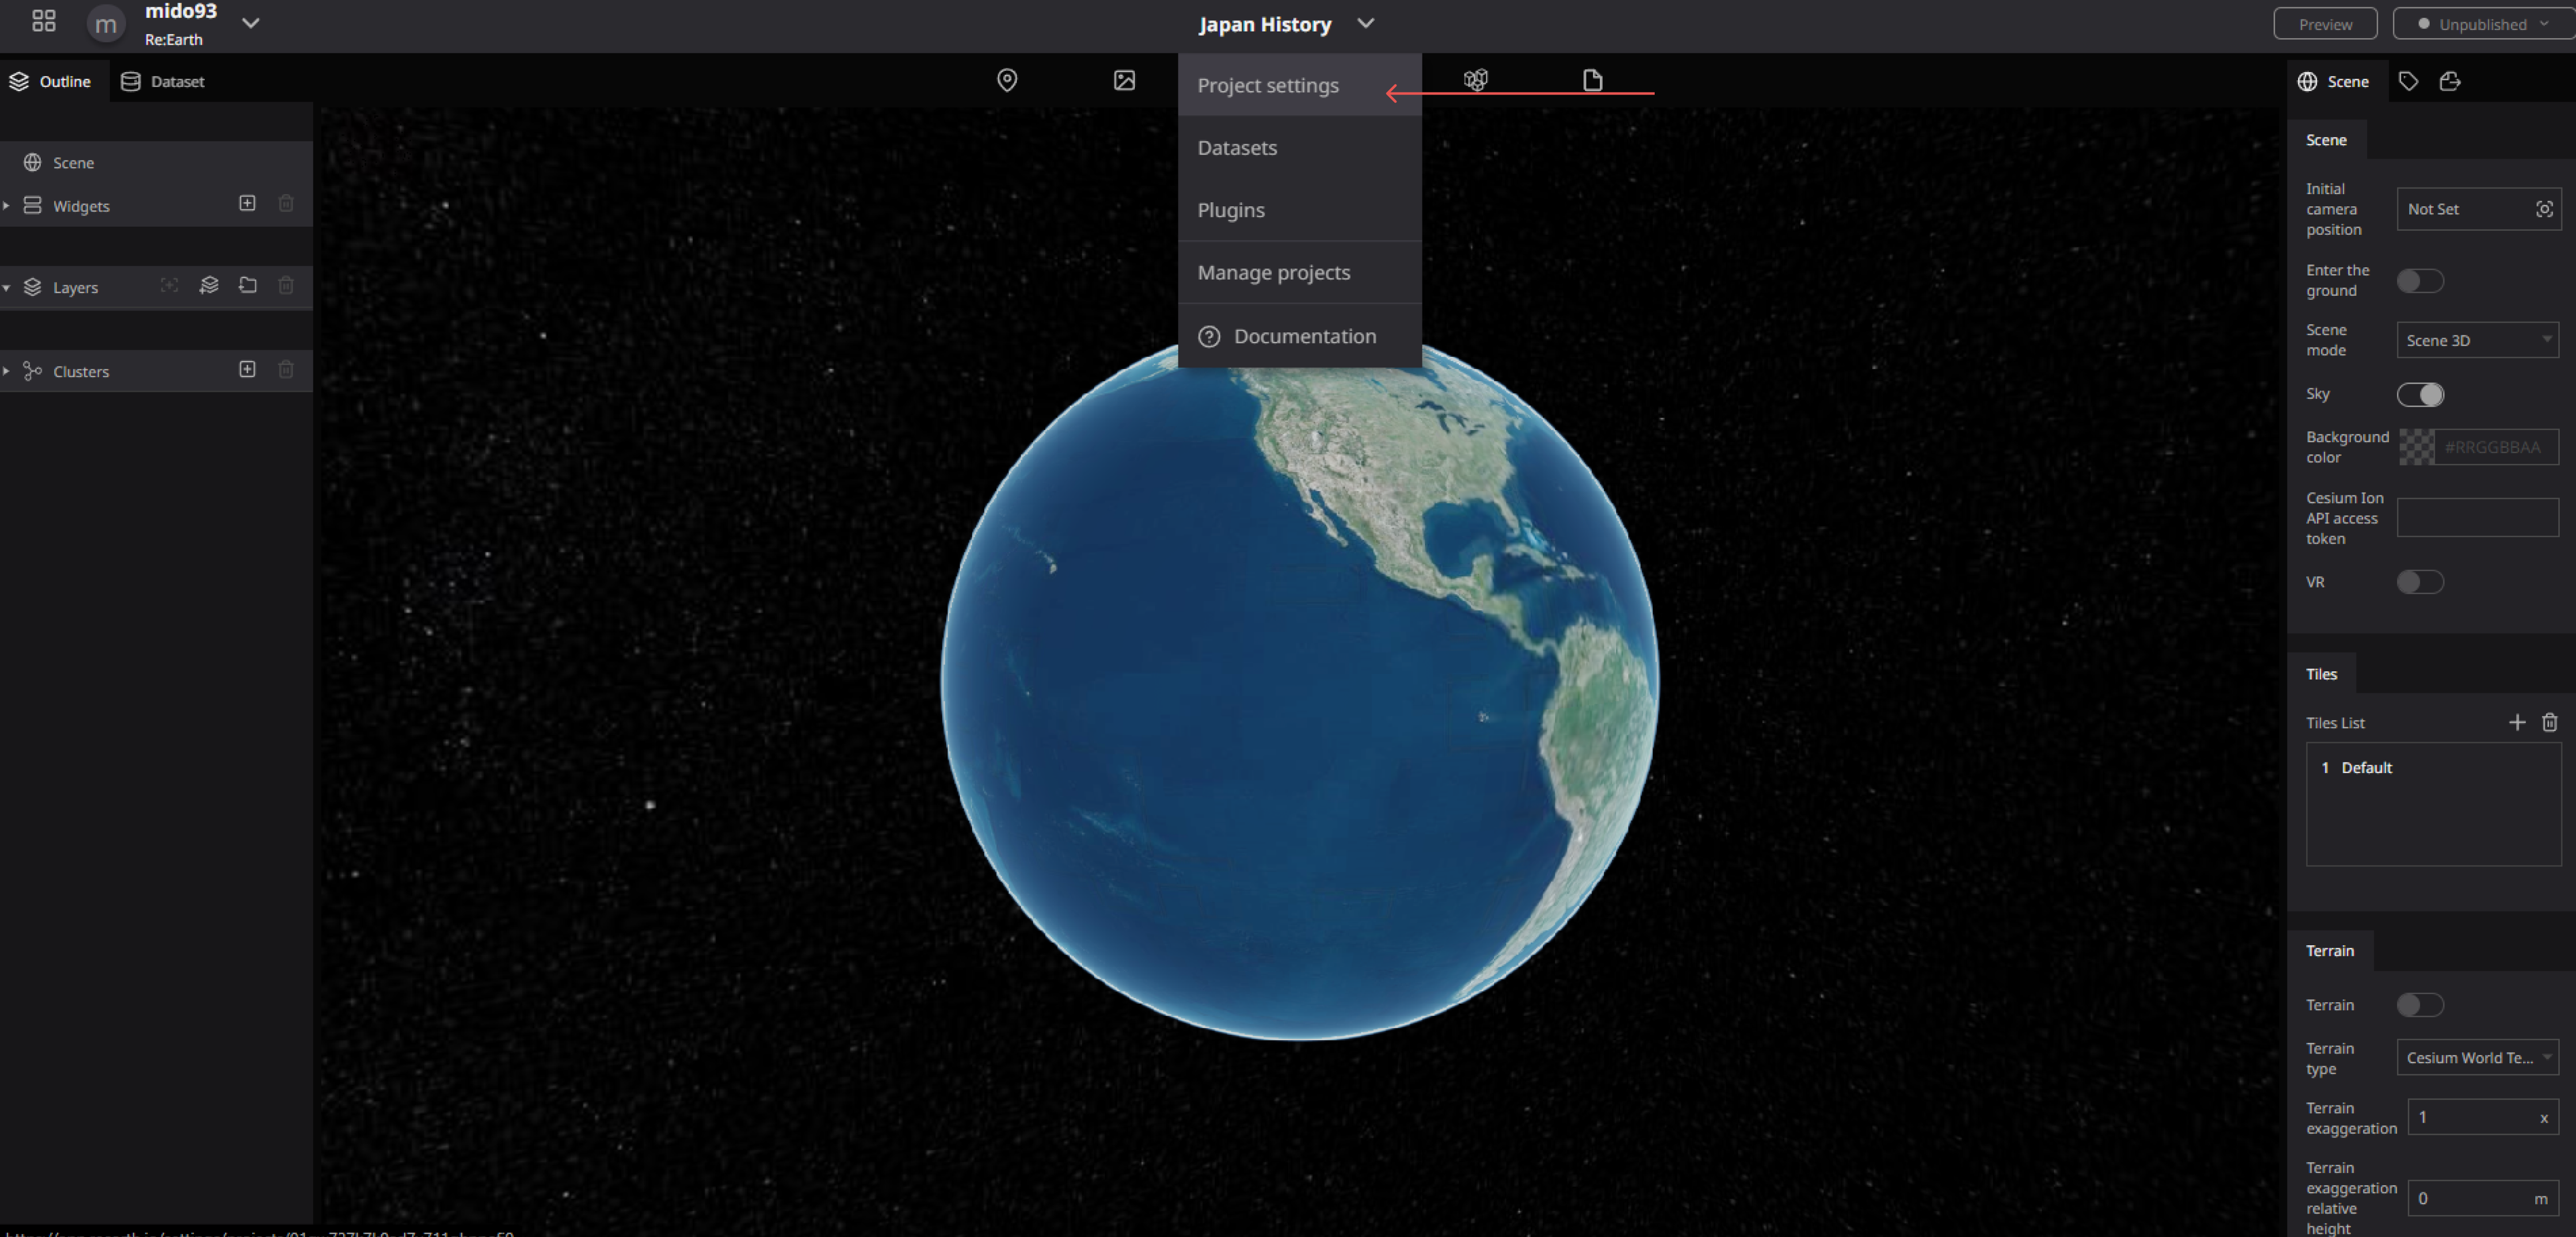The height and width of the screenshot is (1237, 2576).
Task: Open the dashboard grid icon
Action: 43,21
